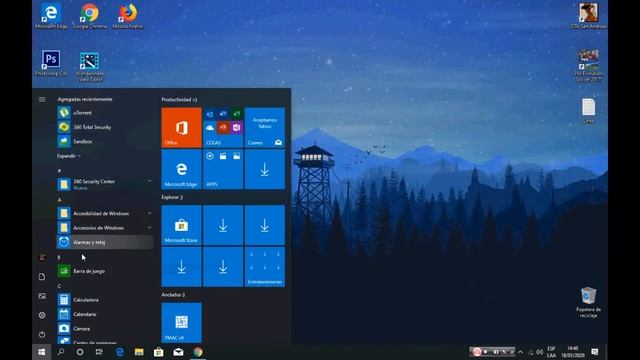640x360 pixels.
Task: Open Barra de juego app
Action: coord(105,271)
